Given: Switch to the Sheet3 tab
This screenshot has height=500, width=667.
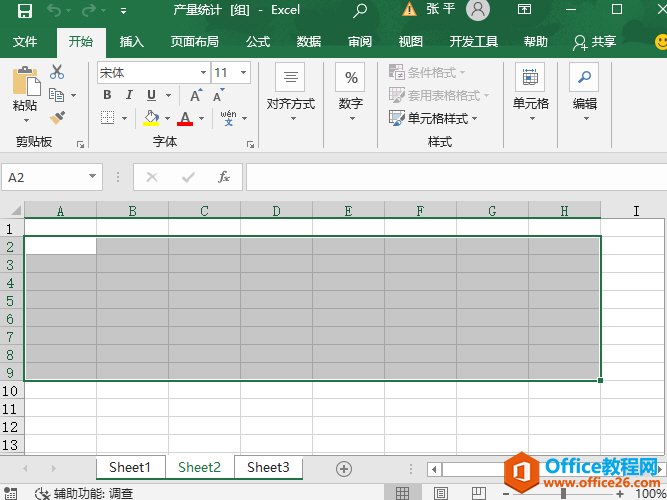Looking at the screenshot, I should point(268,467).
